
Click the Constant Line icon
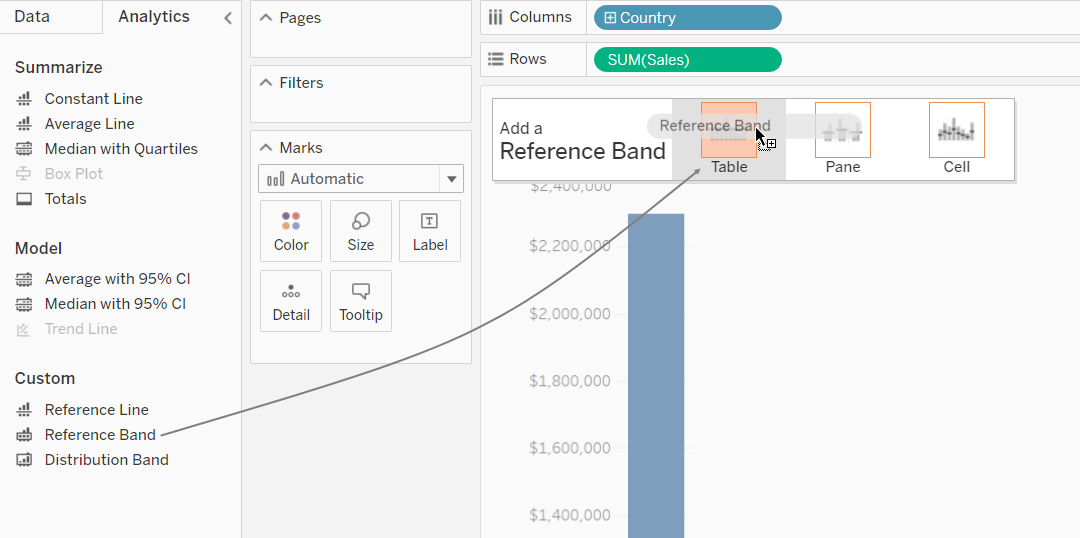click(x=24, y=99)
